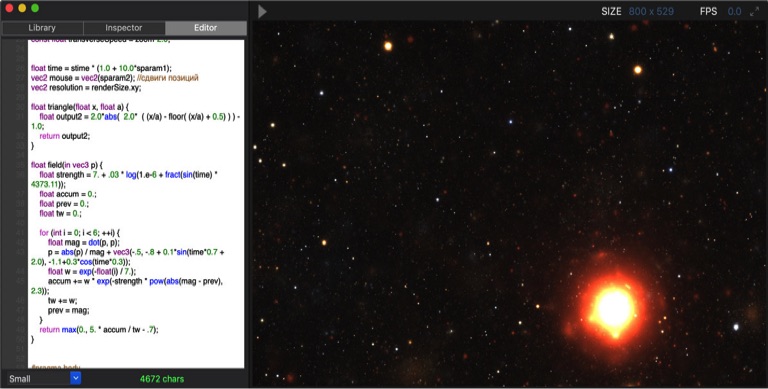Click the blue dropdown arrow beside Small
768x389 pixels.
click(75, 378)
